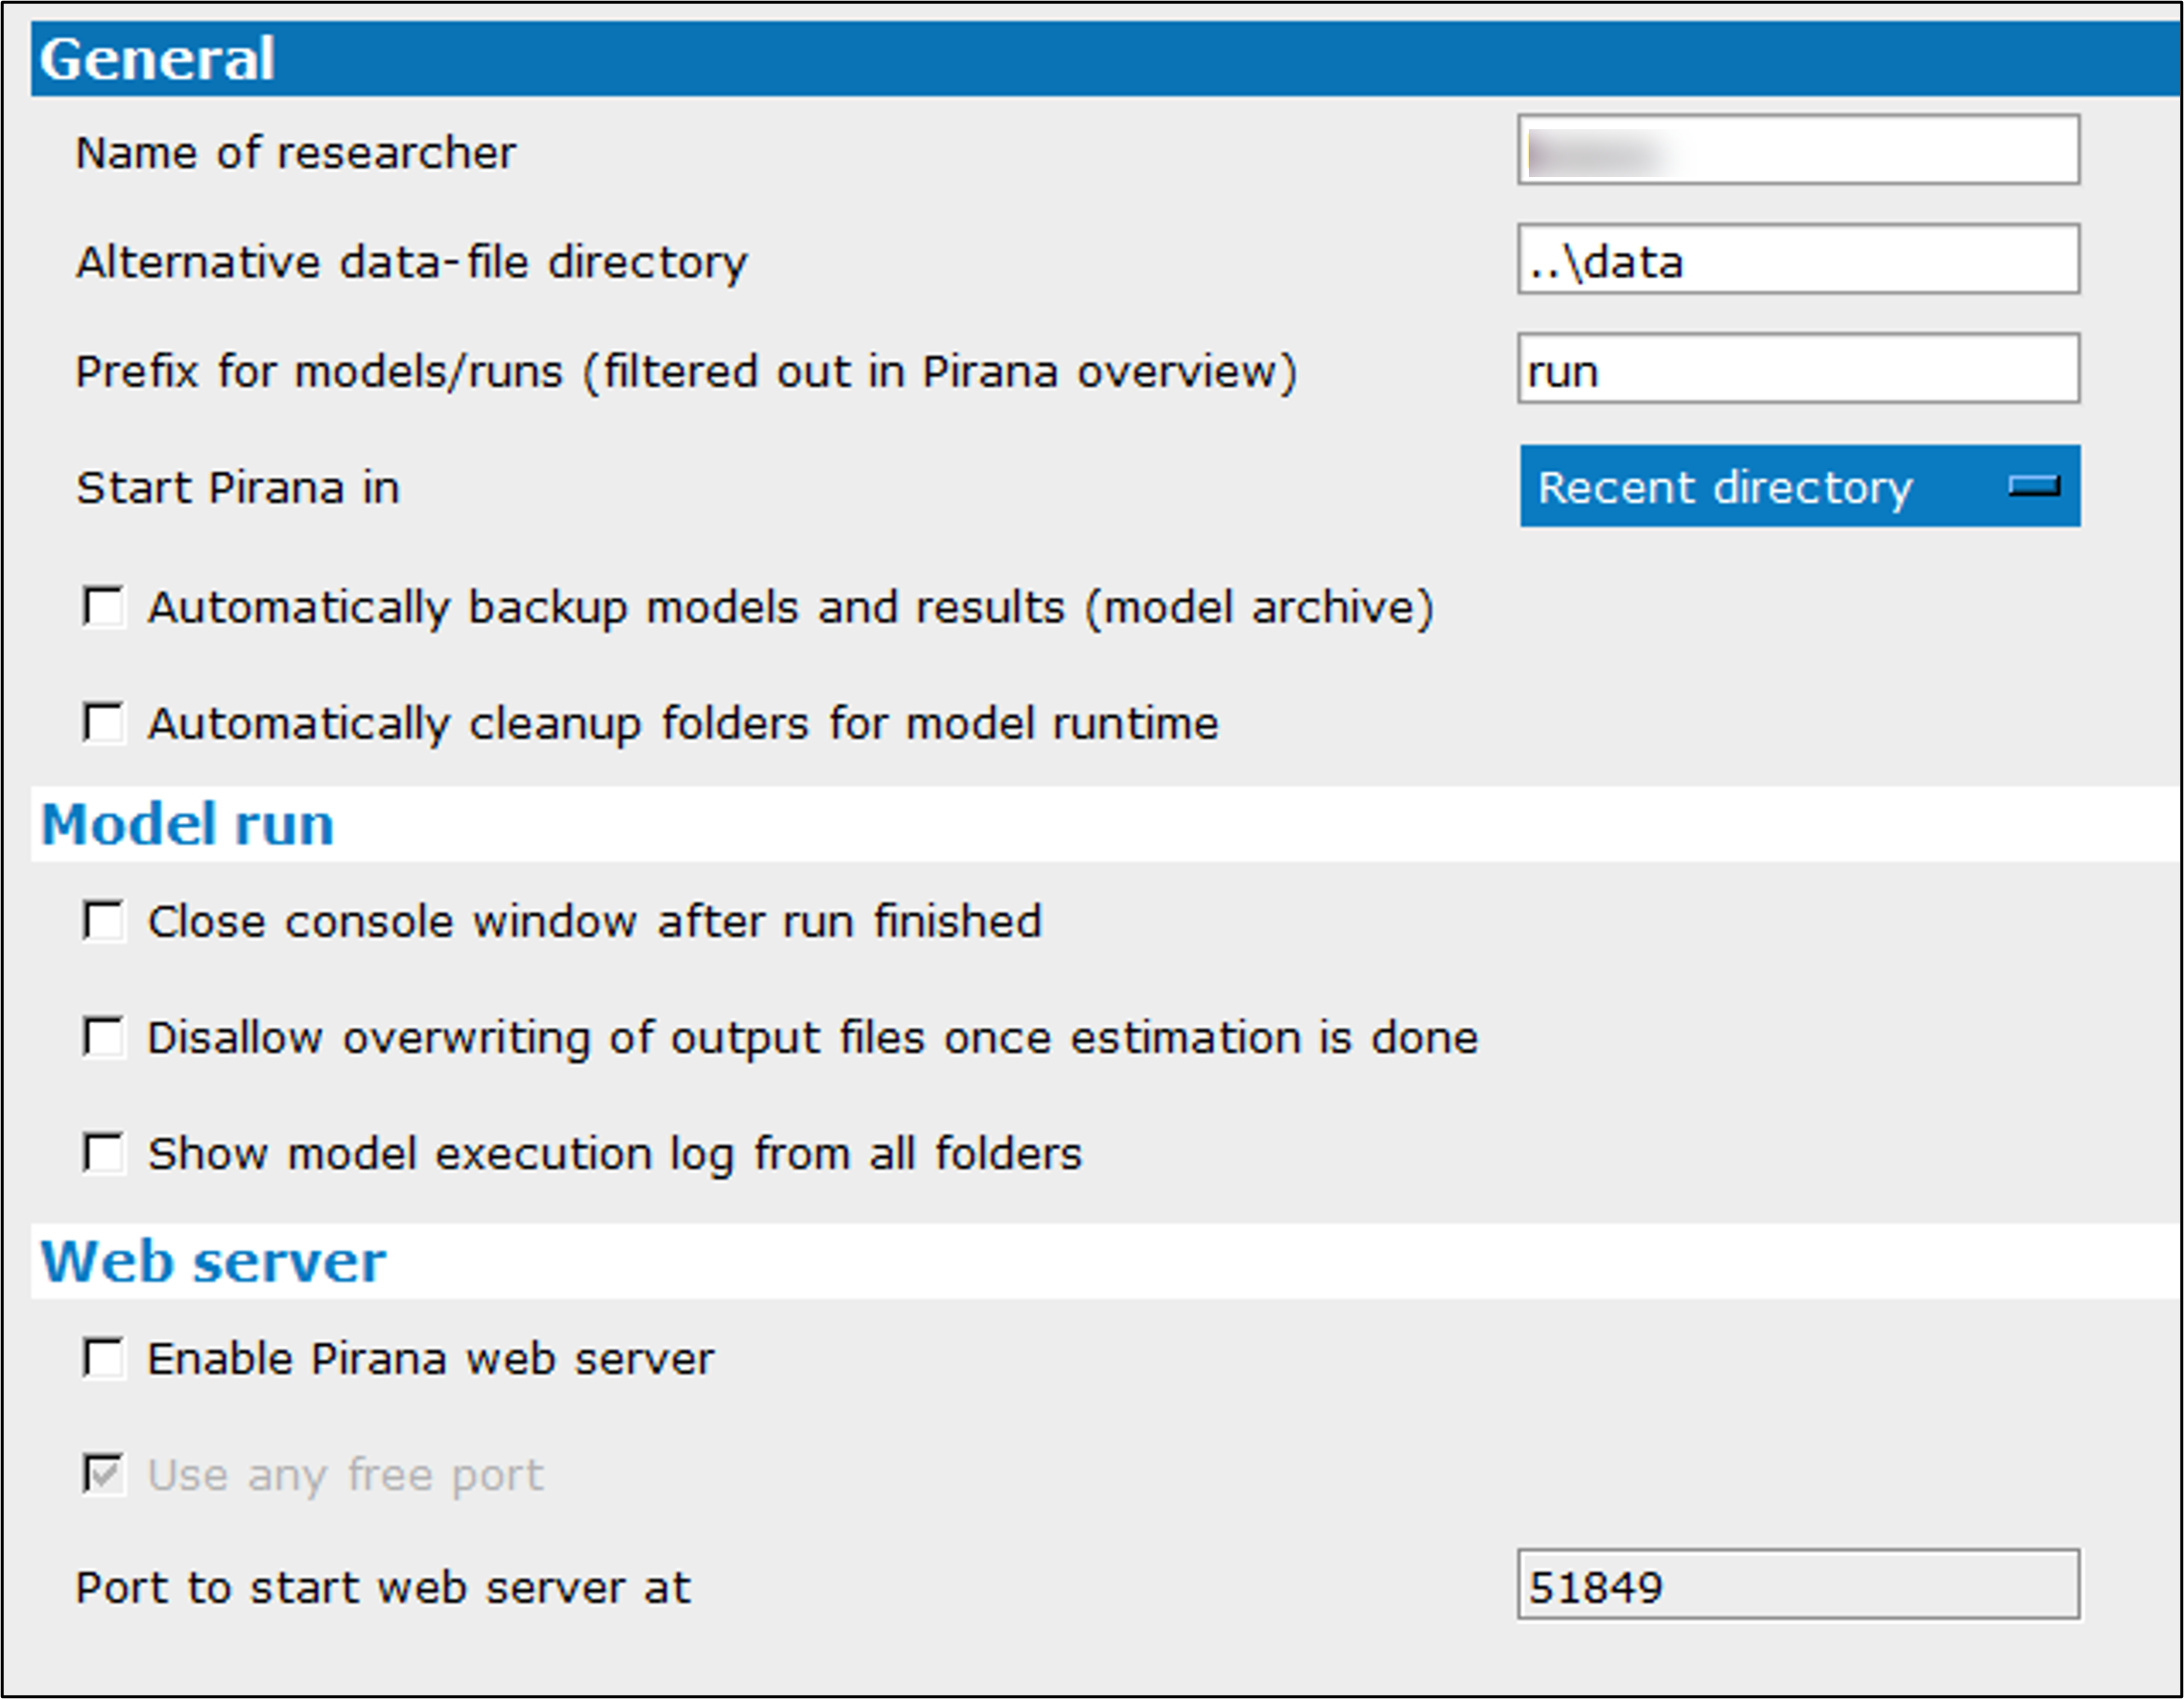This screenshot has width=2184, height=1699.
Task: Edit the Alternative data-file directory field
Action: pos(1798,259)
